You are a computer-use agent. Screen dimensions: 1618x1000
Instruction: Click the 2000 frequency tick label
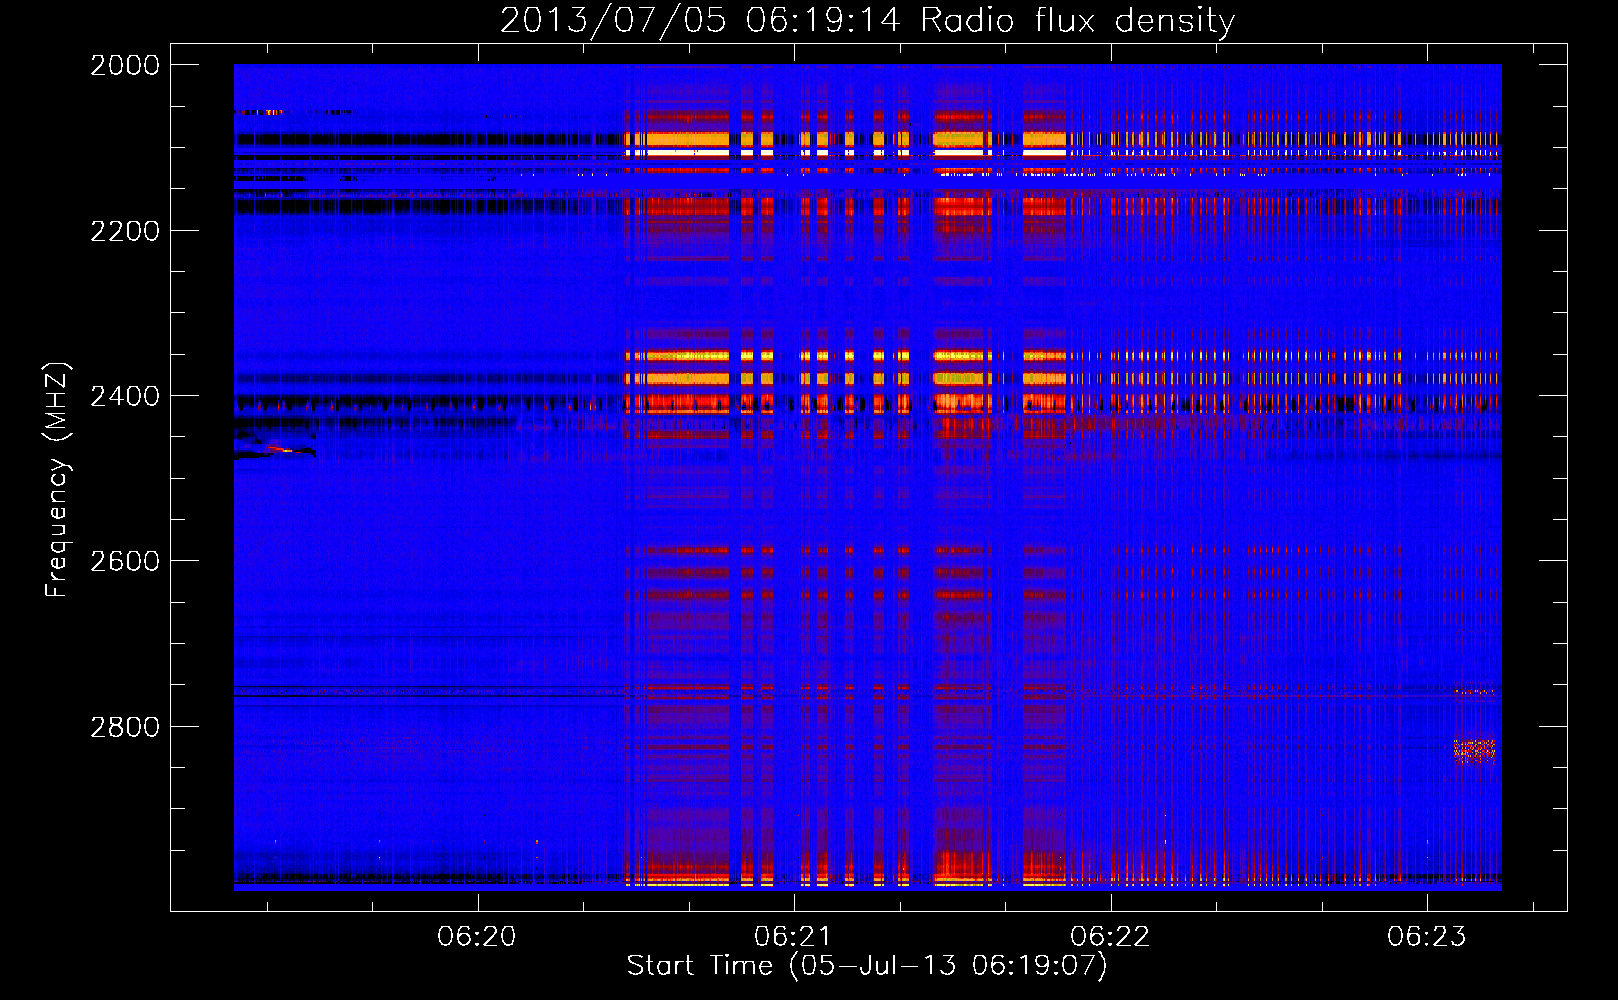pos(125,65)
